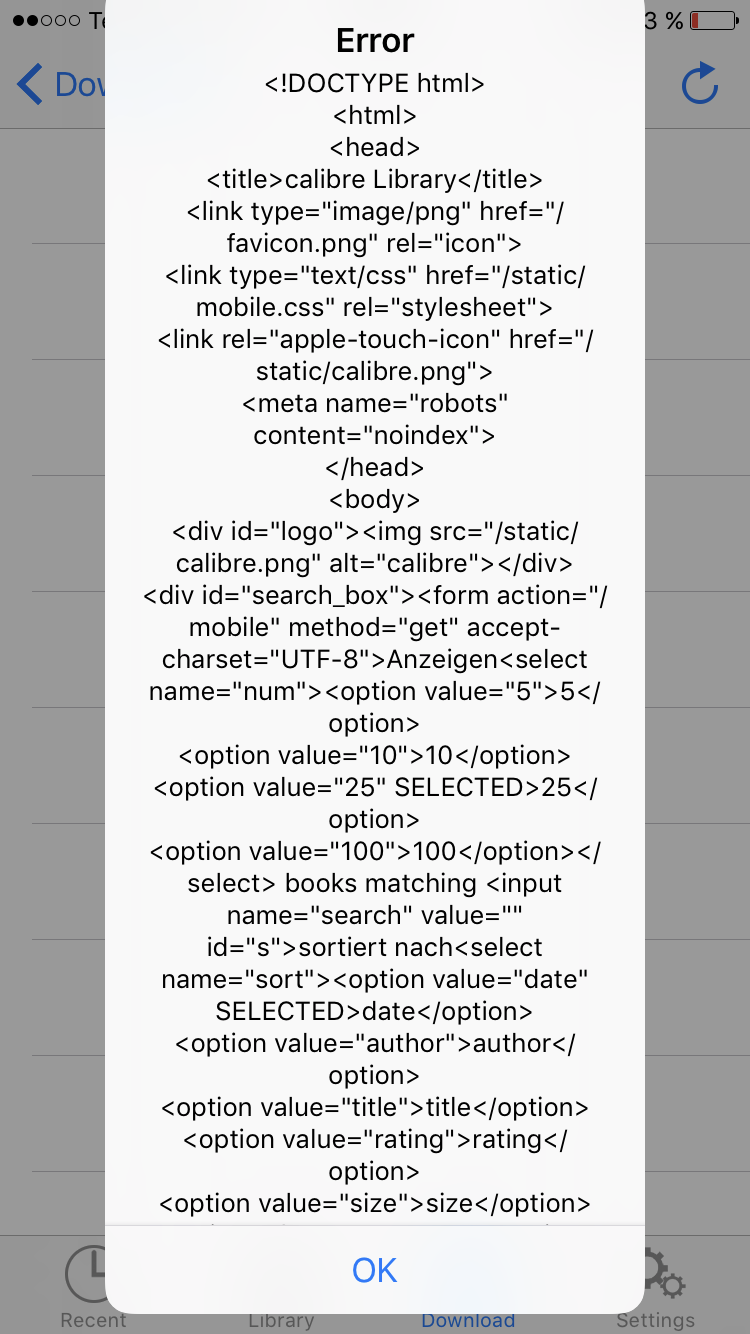Switch to the Download tab

pos(468,1320)
